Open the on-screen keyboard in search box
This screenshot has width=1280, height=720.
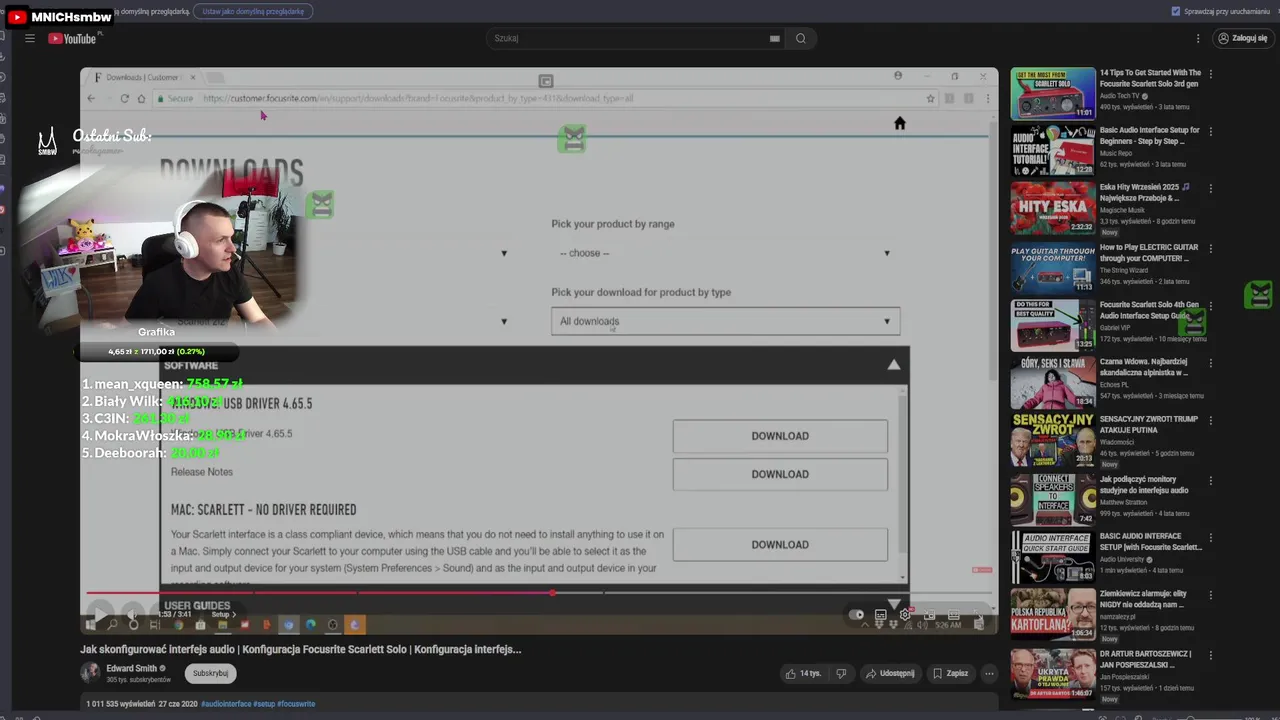[x=774, y=38]
